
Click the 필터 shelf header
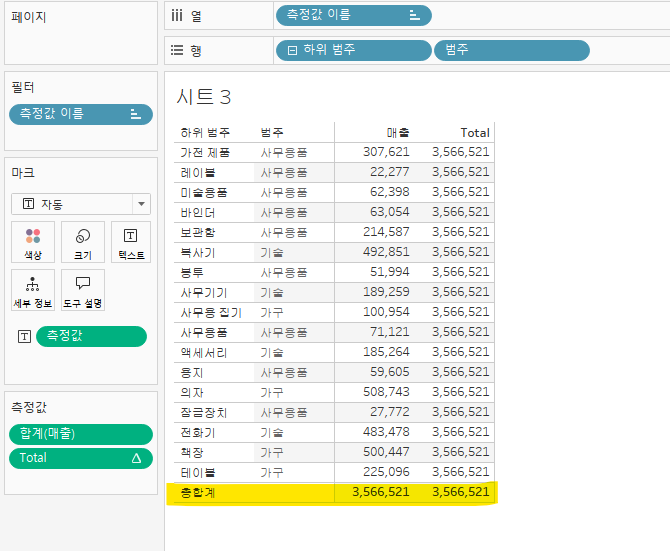(x=23, y=88)
